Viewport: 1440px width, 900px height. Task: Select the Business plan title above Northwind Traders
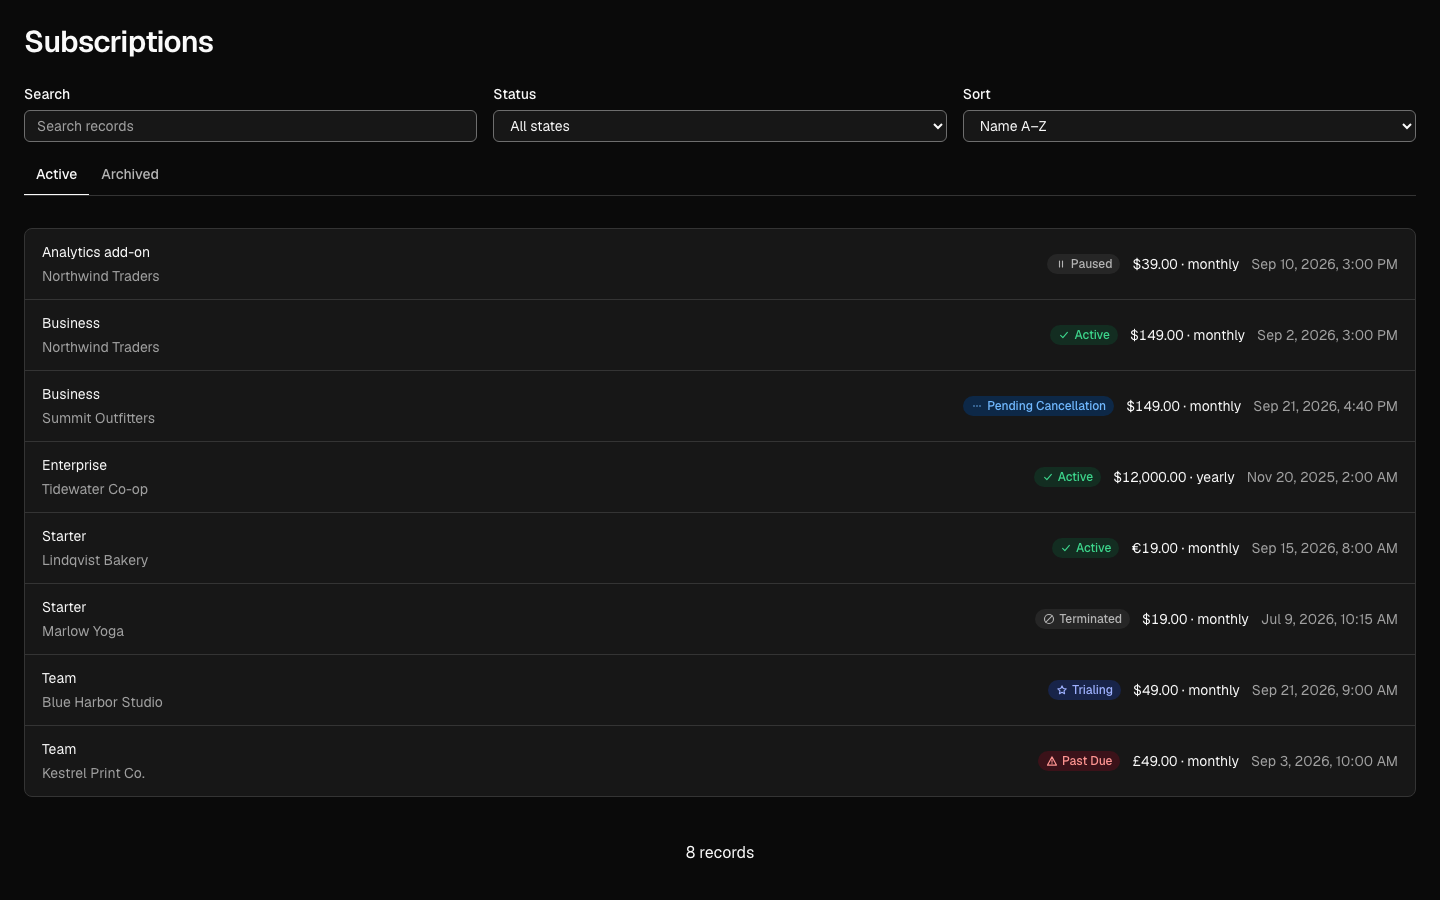71,323
